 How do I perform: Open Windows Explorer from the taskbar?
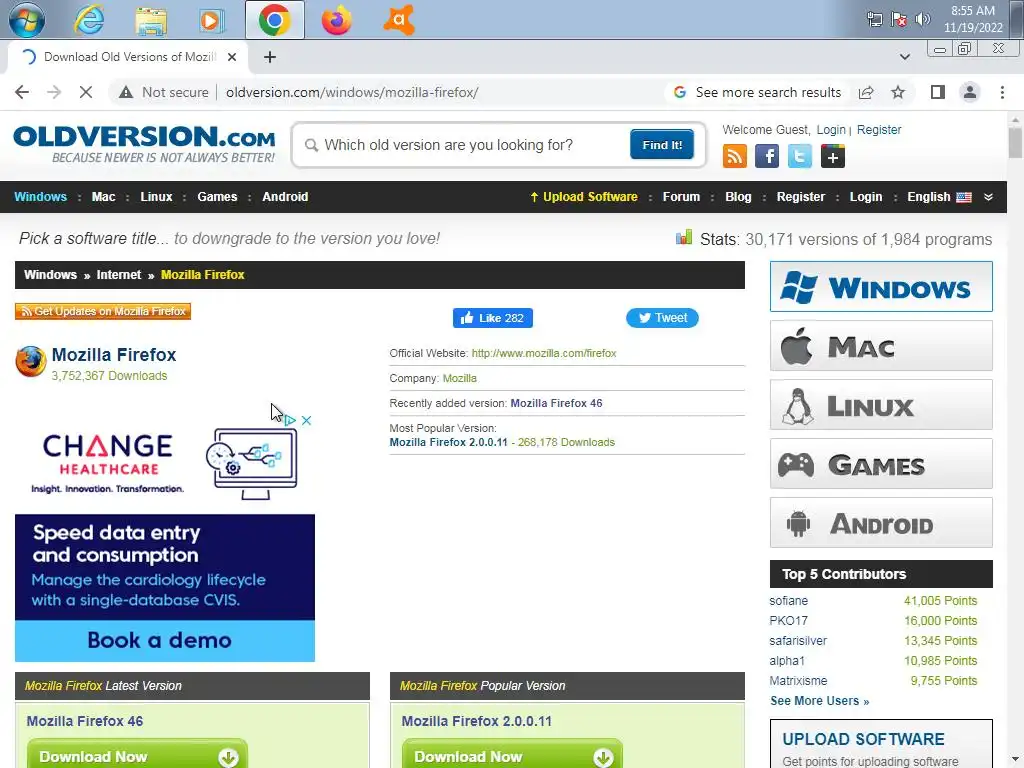[x=151, y=20]
